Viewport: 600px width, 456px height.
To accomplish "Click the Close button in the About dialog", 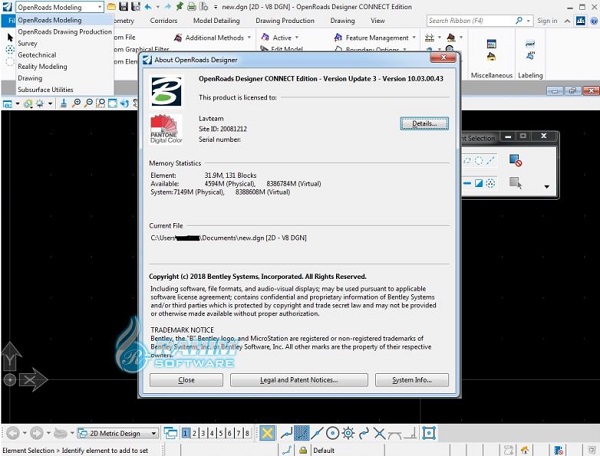I will (186, 380).
